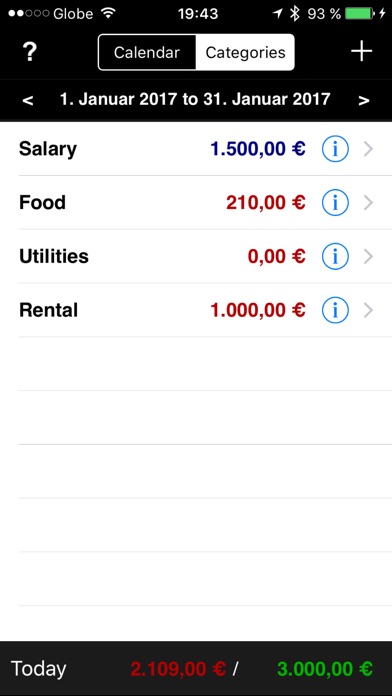The image size is (392, 696).
Task: Add new entry with plus icon
Action: [361, 52]
